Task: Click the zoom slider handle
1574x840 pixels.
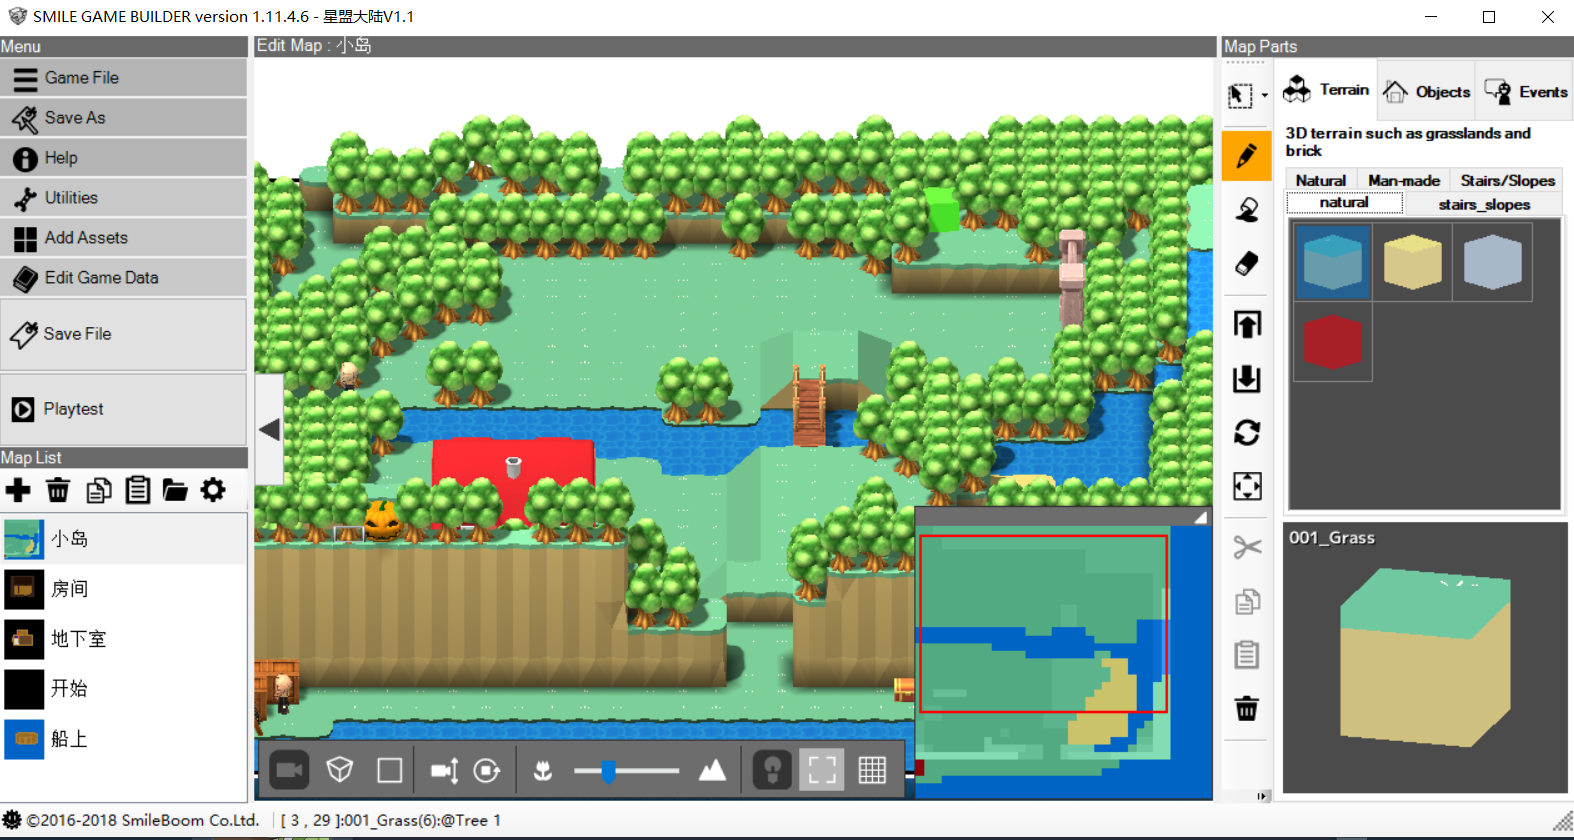Action: 608,770
